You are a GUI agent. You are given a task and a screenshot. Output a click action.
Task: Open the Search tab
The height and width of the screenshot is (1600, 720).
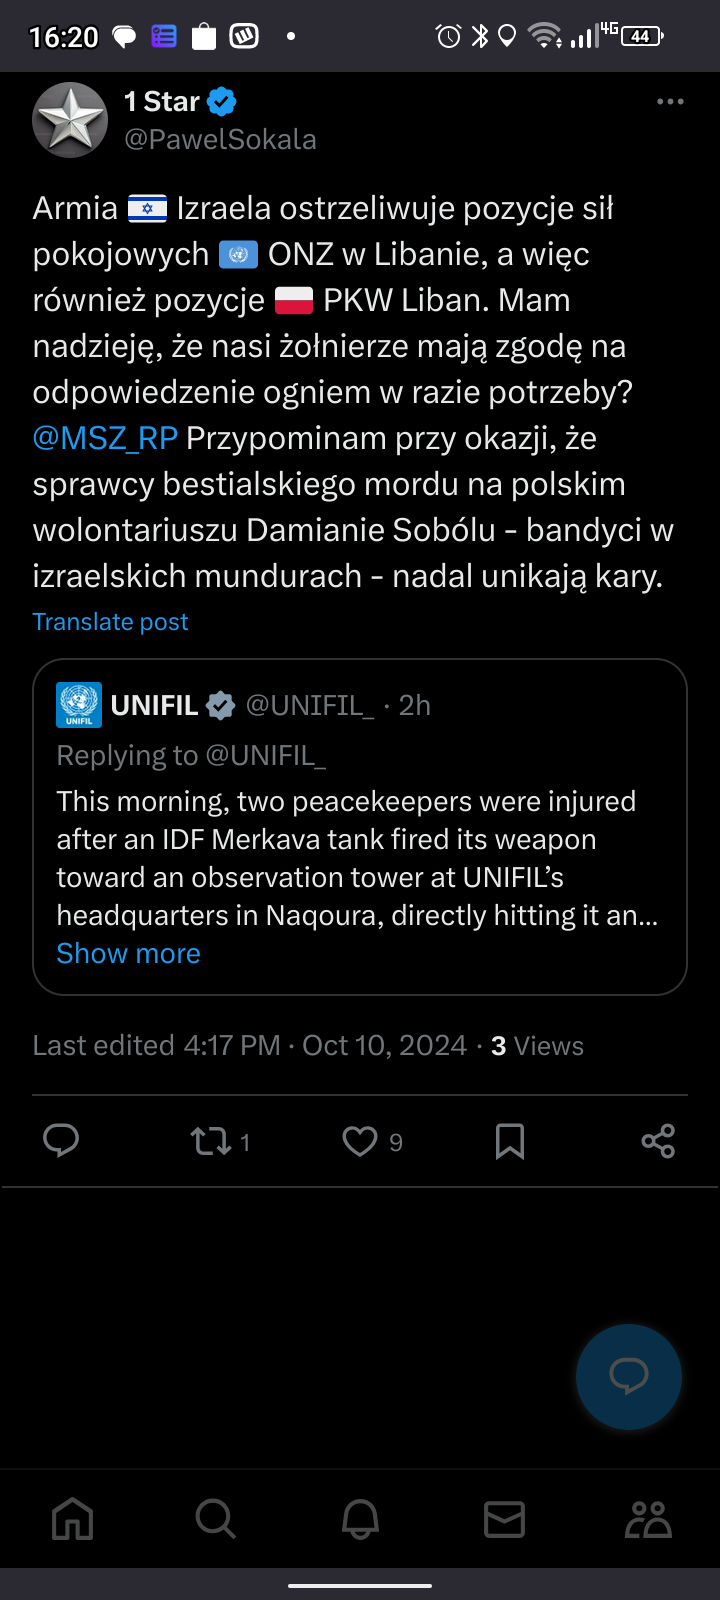coord(215,1520)
